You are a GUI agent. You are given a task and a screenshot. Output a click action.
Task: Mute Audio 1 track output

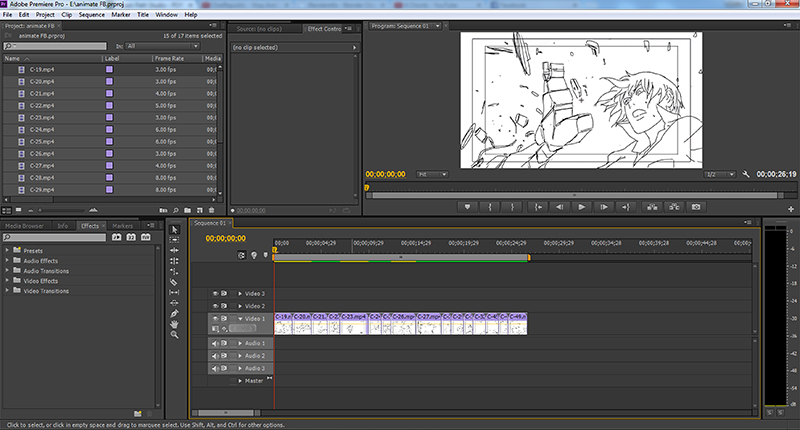click(x=215, y=343)
